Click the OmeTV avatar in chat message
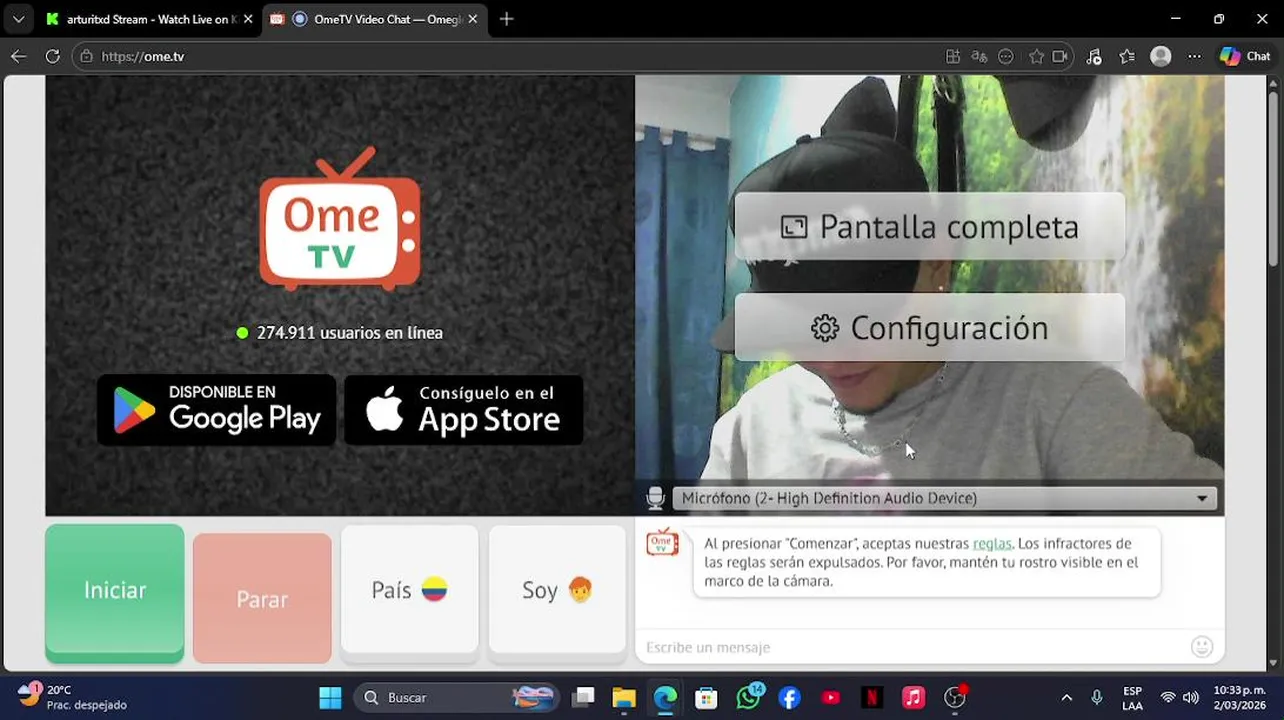 (x=662, y=541)
